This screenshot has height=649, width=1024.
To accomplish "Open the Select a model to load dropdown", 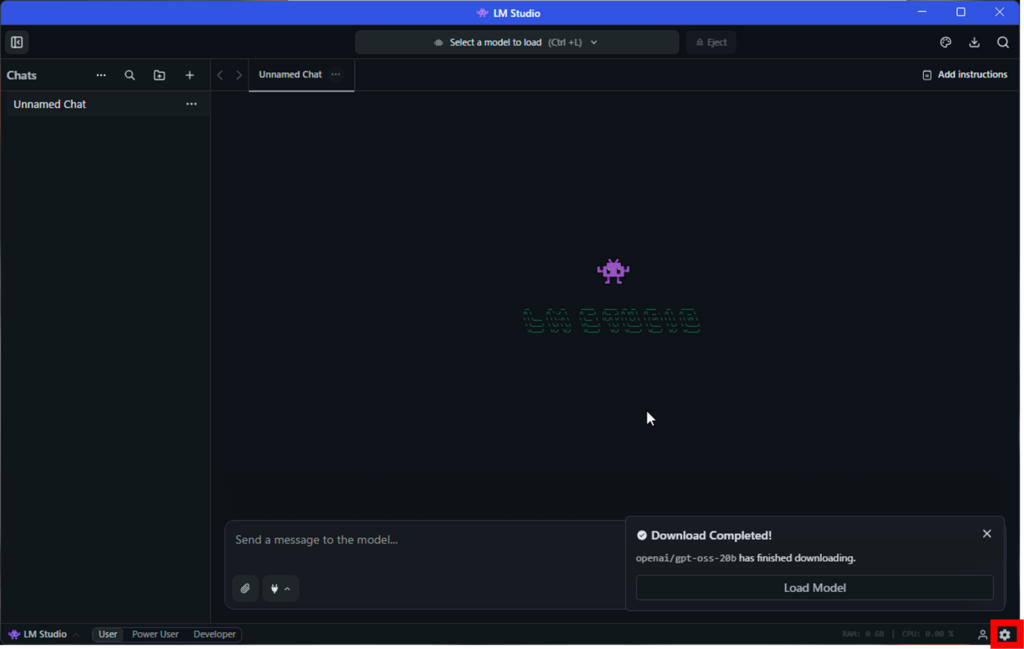I will (x=516, y=42).
